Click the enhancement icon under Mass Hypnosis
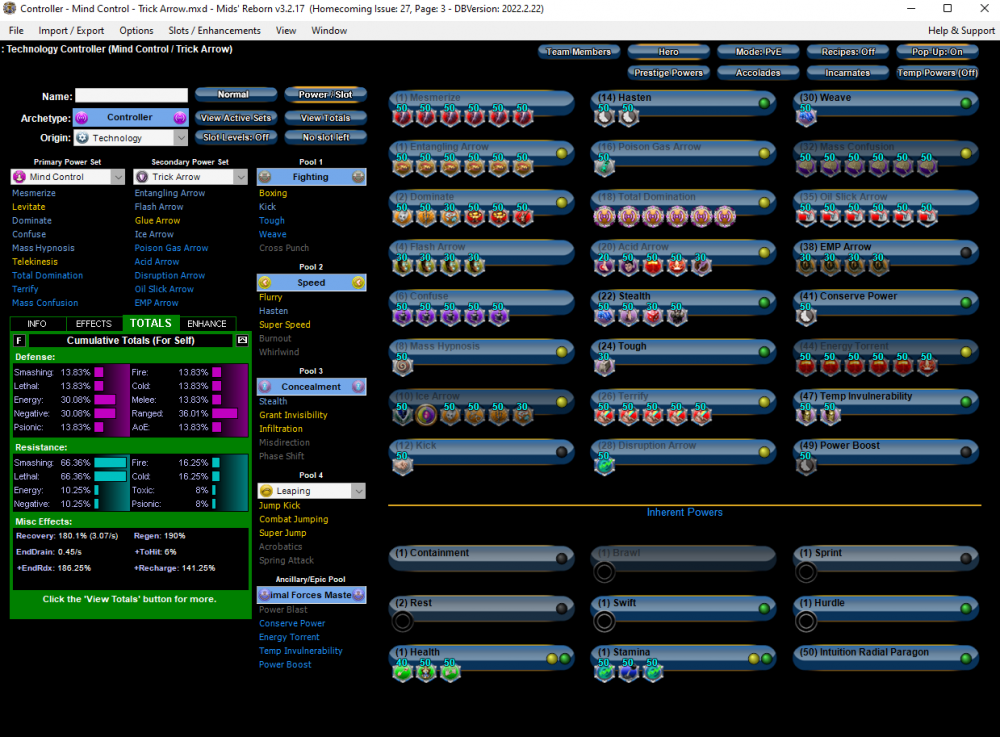The image size is (1000, 737). tap(404, 366)
